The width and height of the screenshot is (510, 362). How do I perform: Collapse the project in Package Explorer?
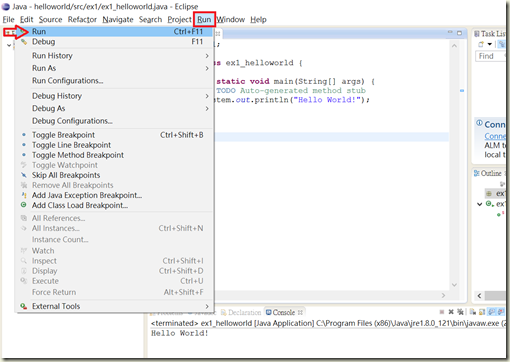point(9,45)
